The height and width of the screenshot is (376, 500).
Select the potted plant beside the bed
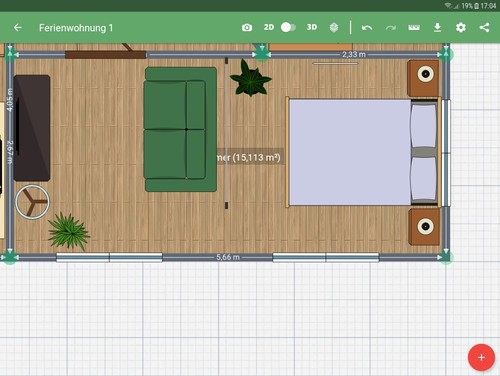pos(251,78)
